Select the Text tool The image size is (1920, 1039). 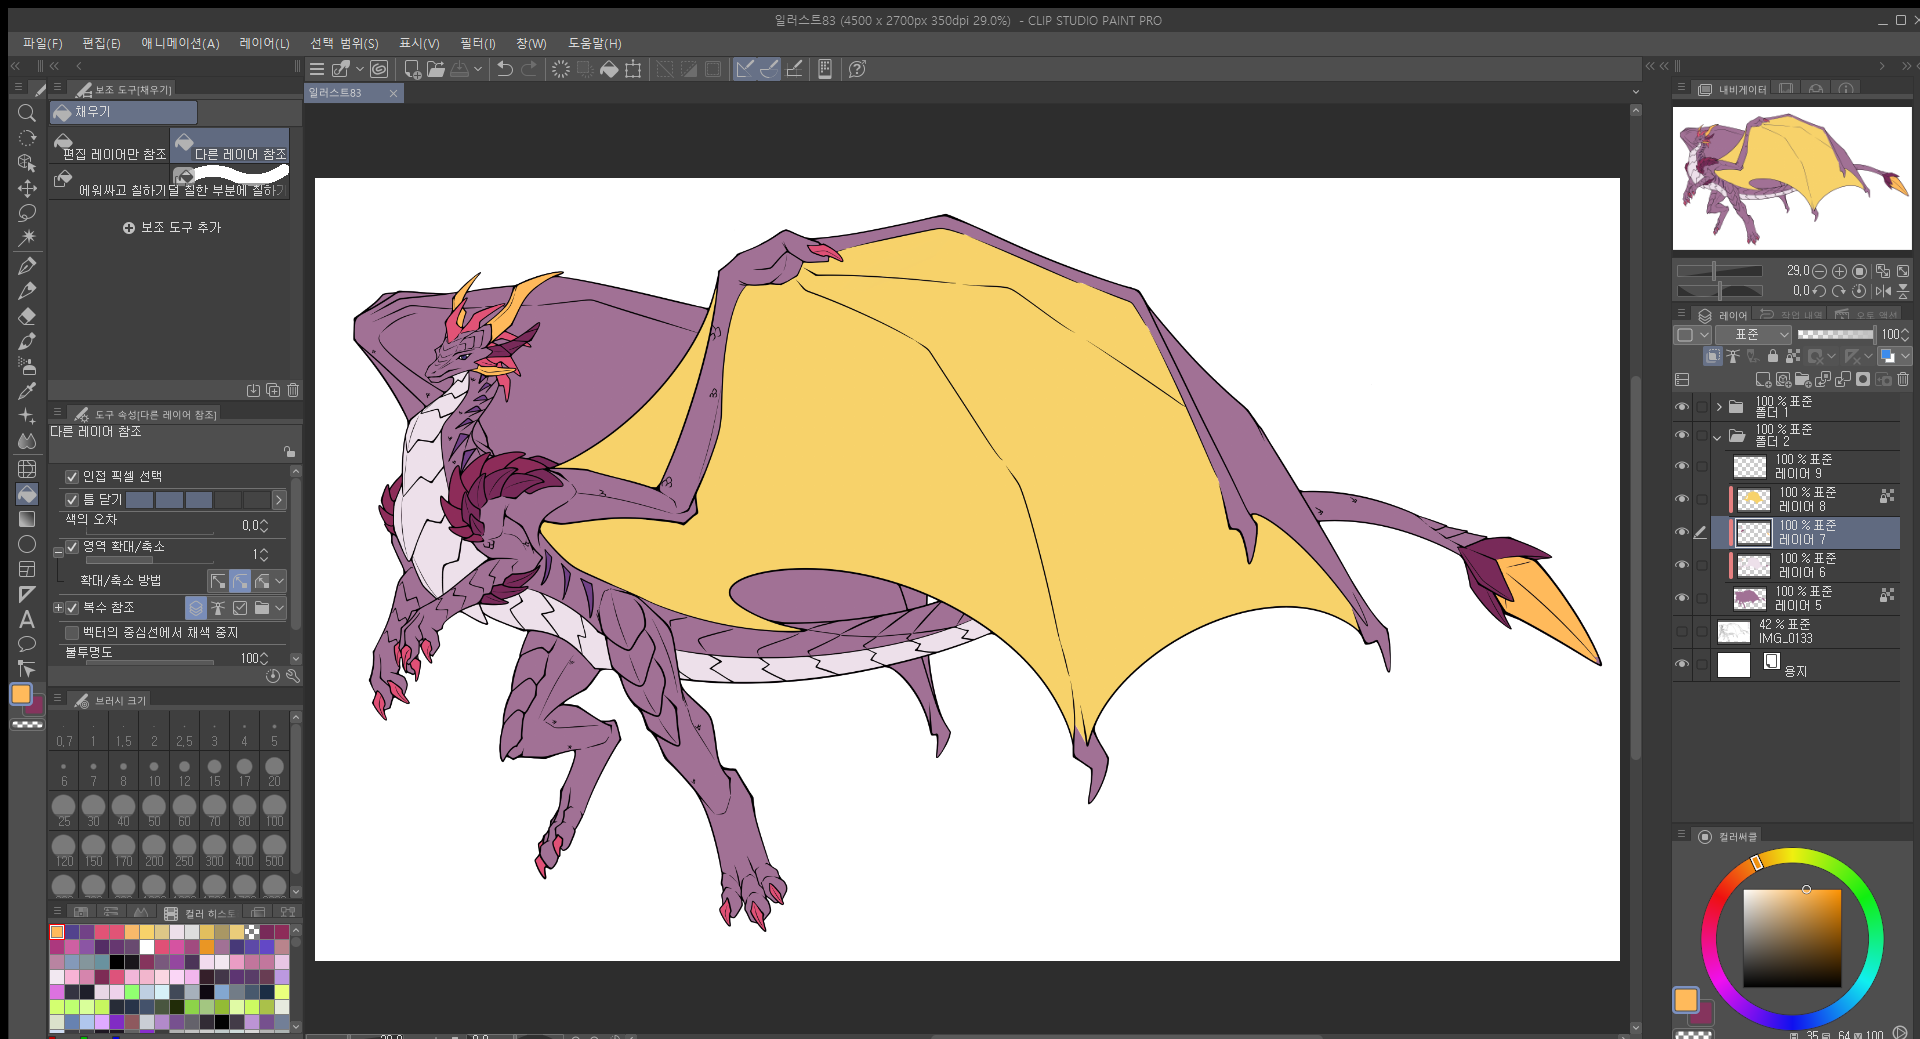click(27, 620)
